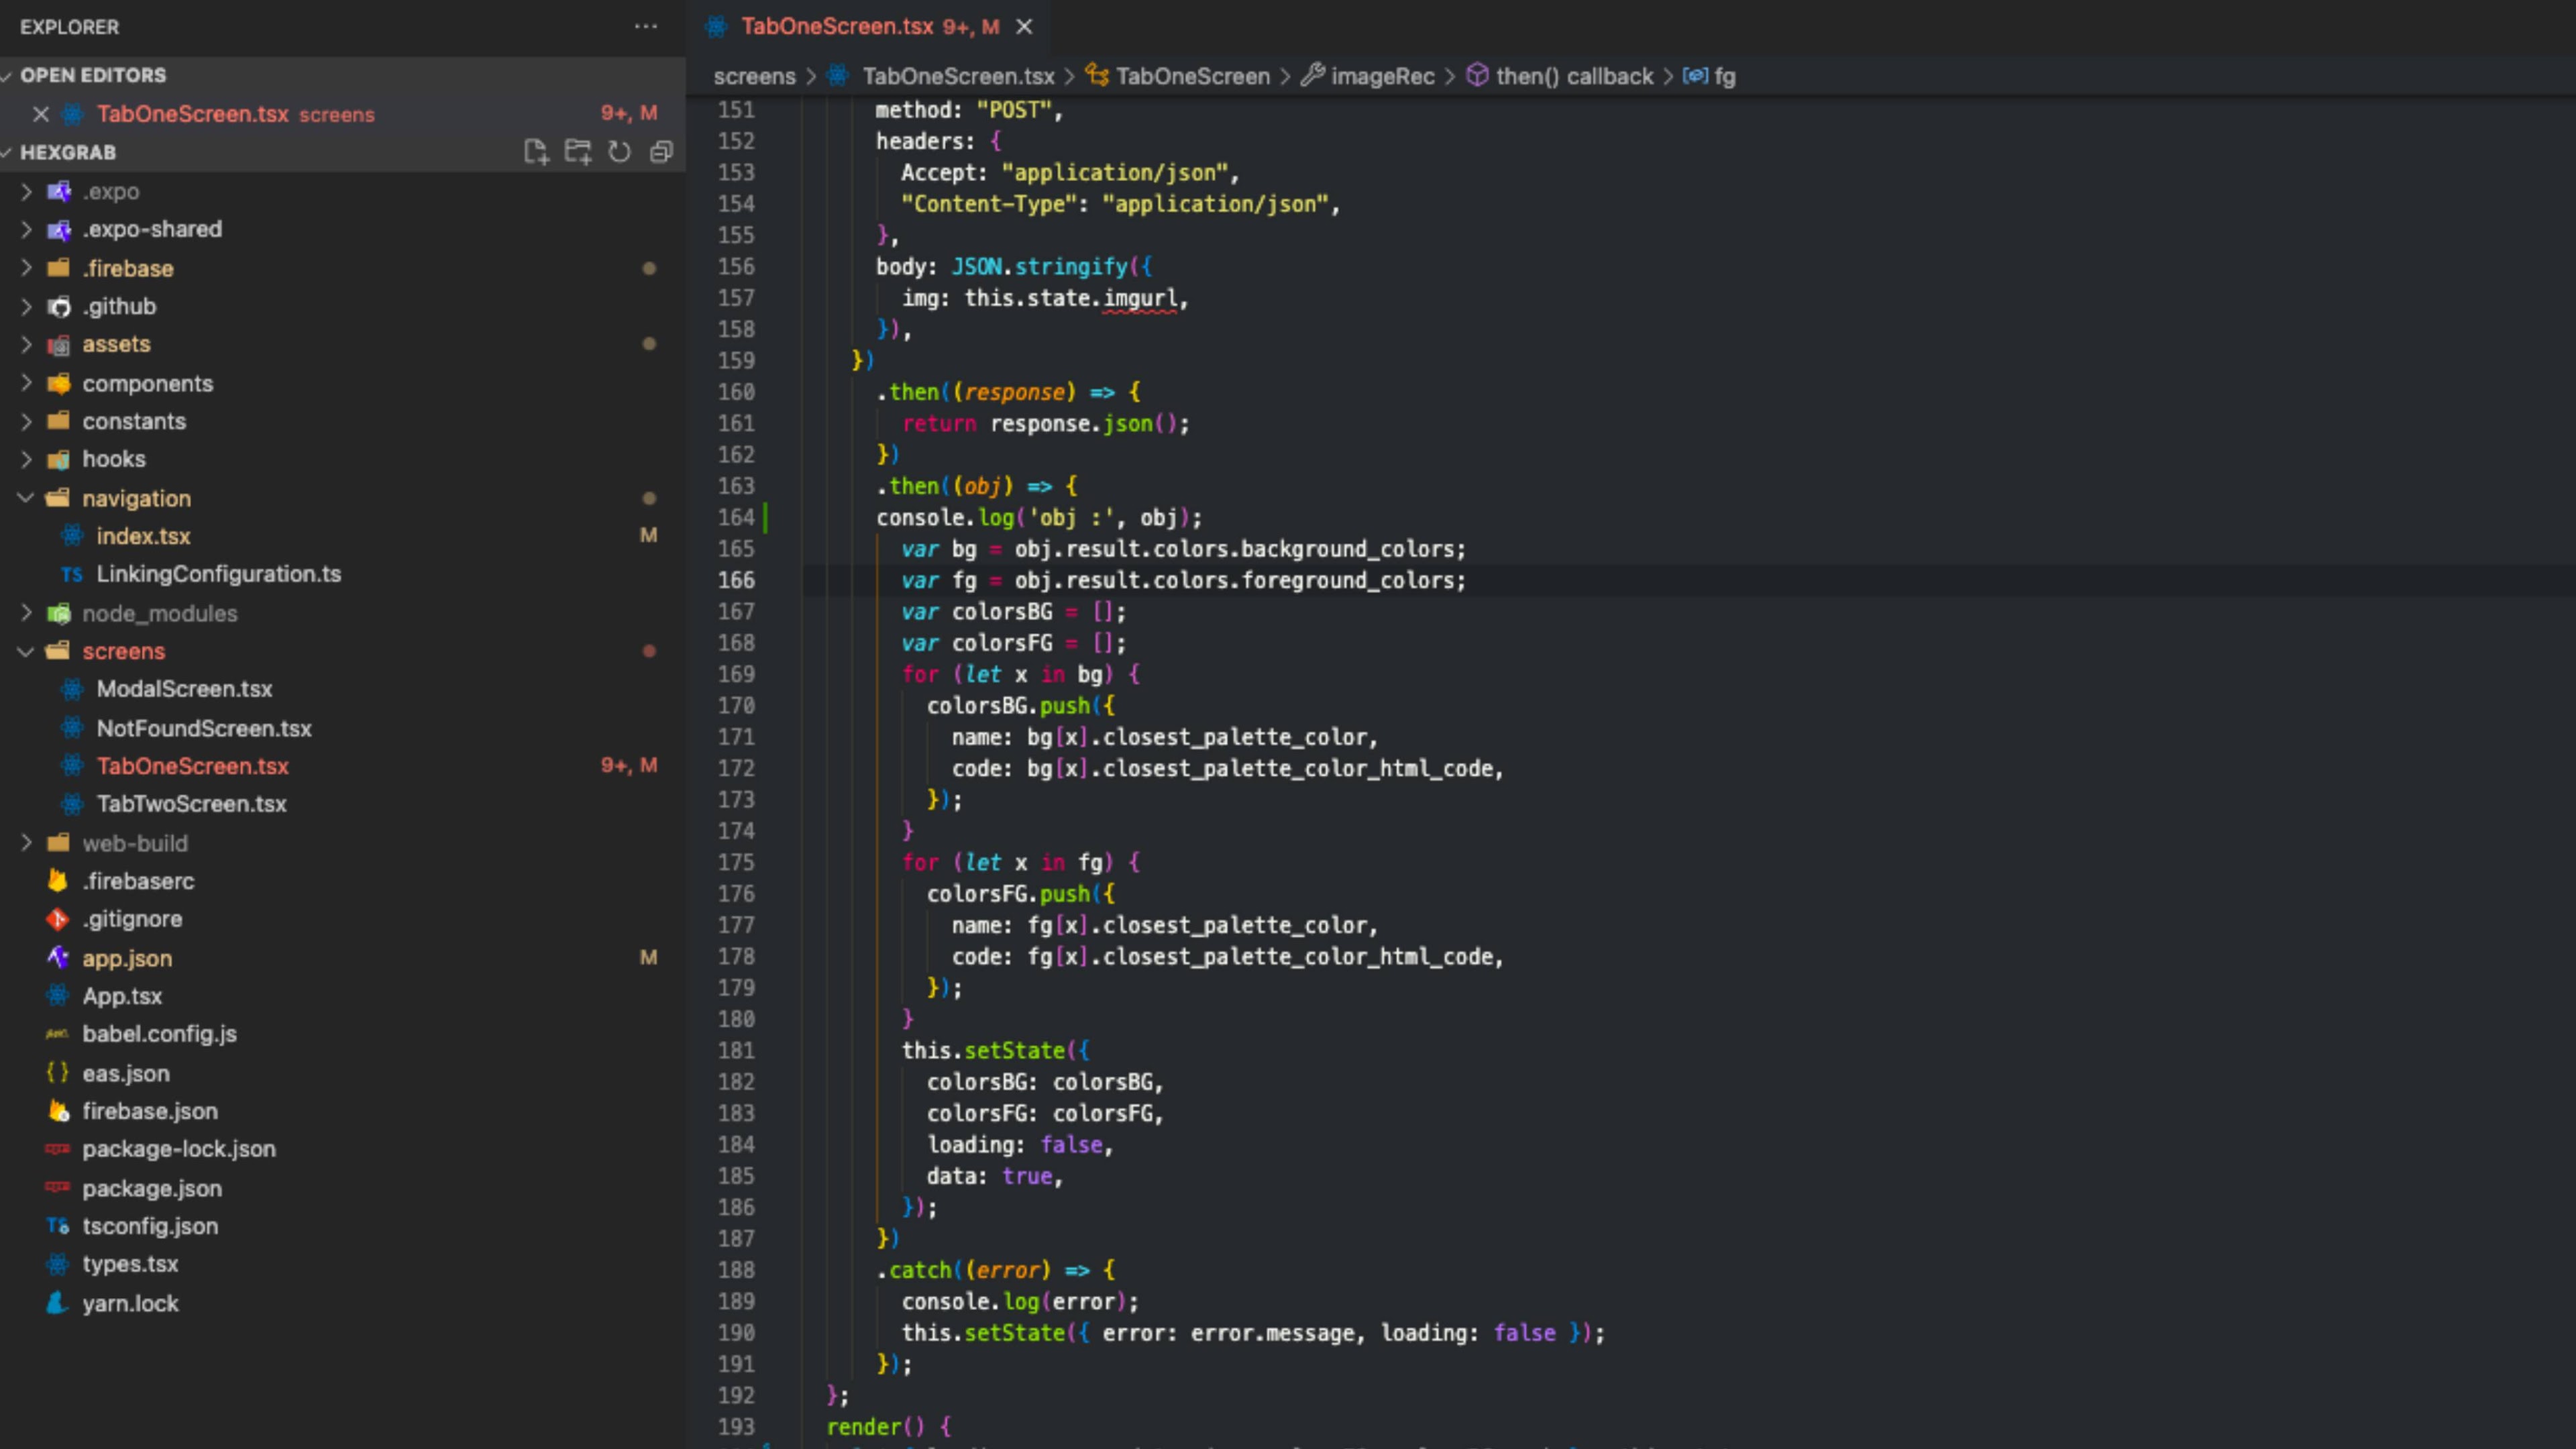The width and height of the screenshot is (2576, 1449).
Task: Click the babel.config.js file icon
Action: [57, 1034]
